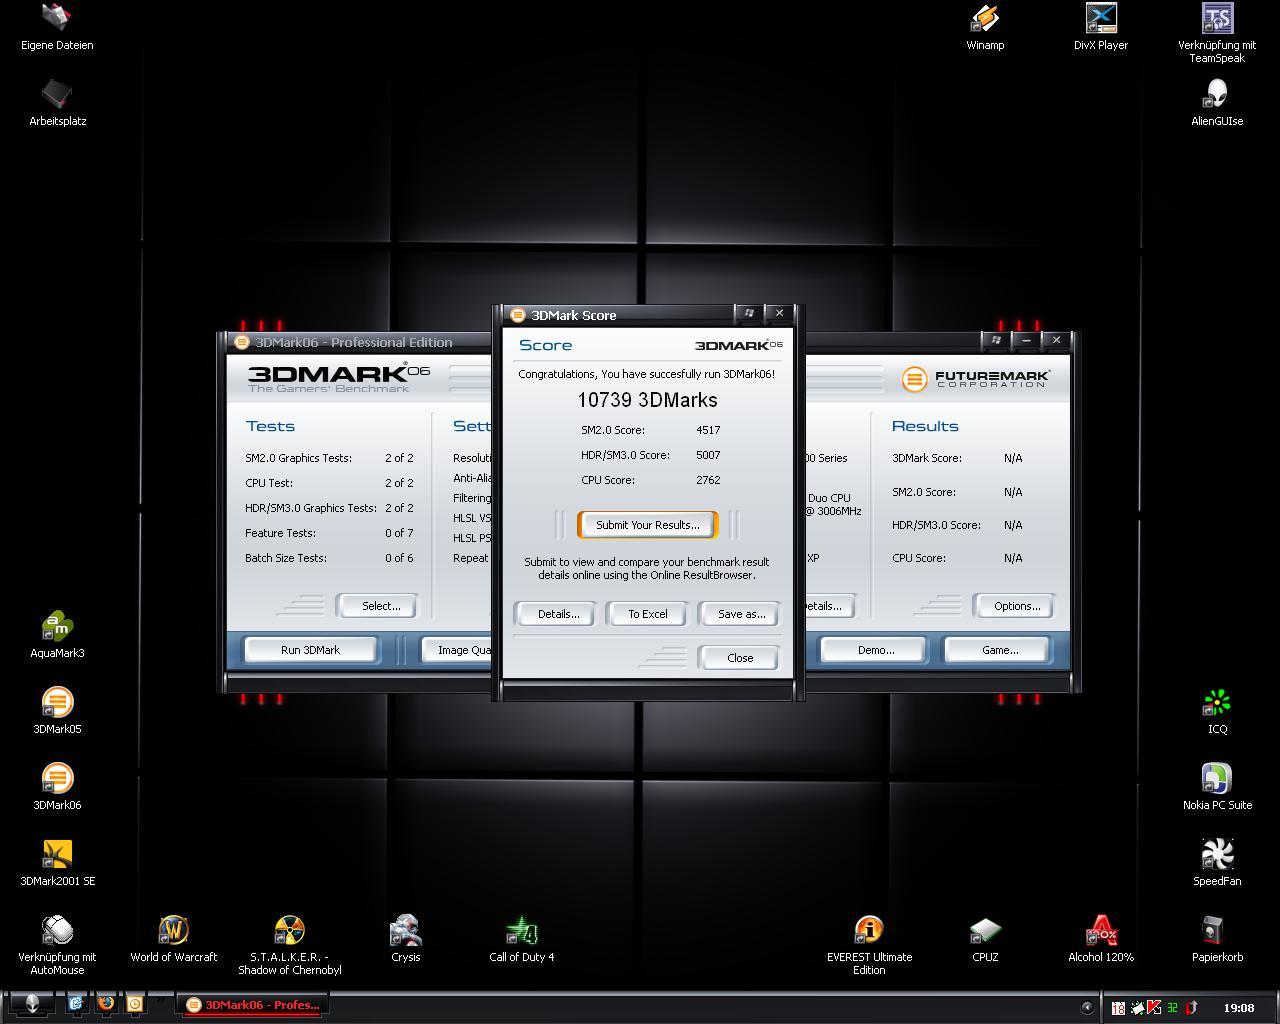This screenshot has height=1024, width=1280.
Task: Export results with To Excel button
Action: (x=648, y=614)
